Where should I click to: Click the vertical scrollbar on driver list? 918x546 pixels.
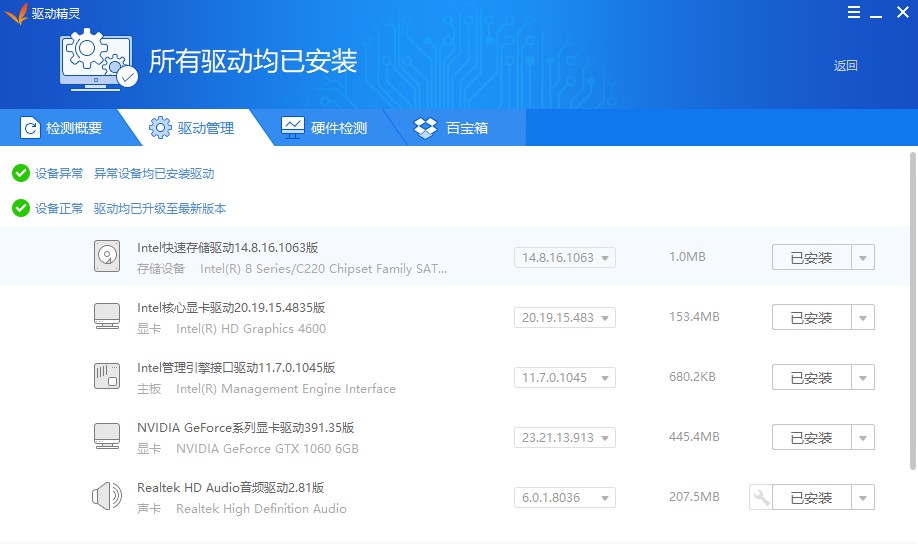click(911, 310)
